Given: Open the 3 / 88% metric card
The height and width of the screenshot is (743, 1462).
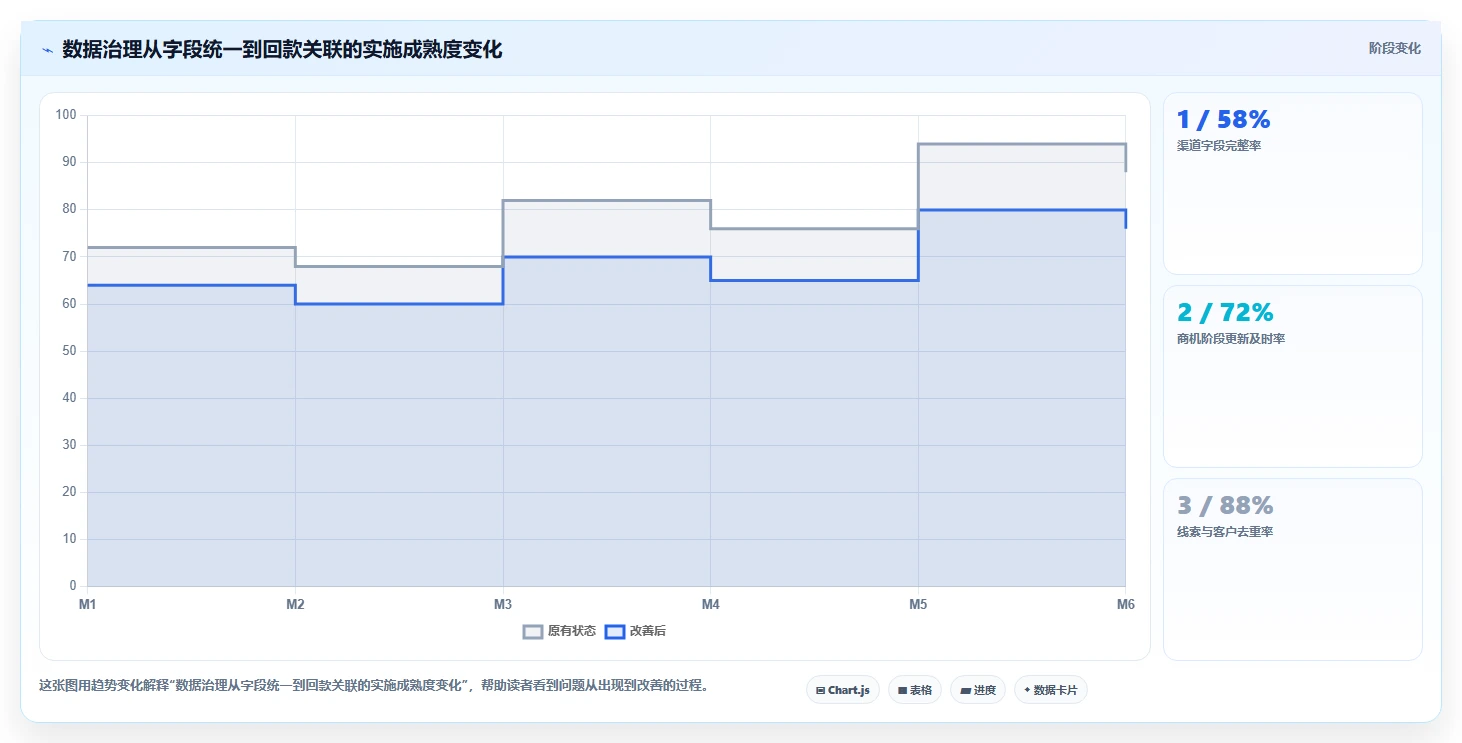Looking at the screenshot, I should coord(1292,569).
